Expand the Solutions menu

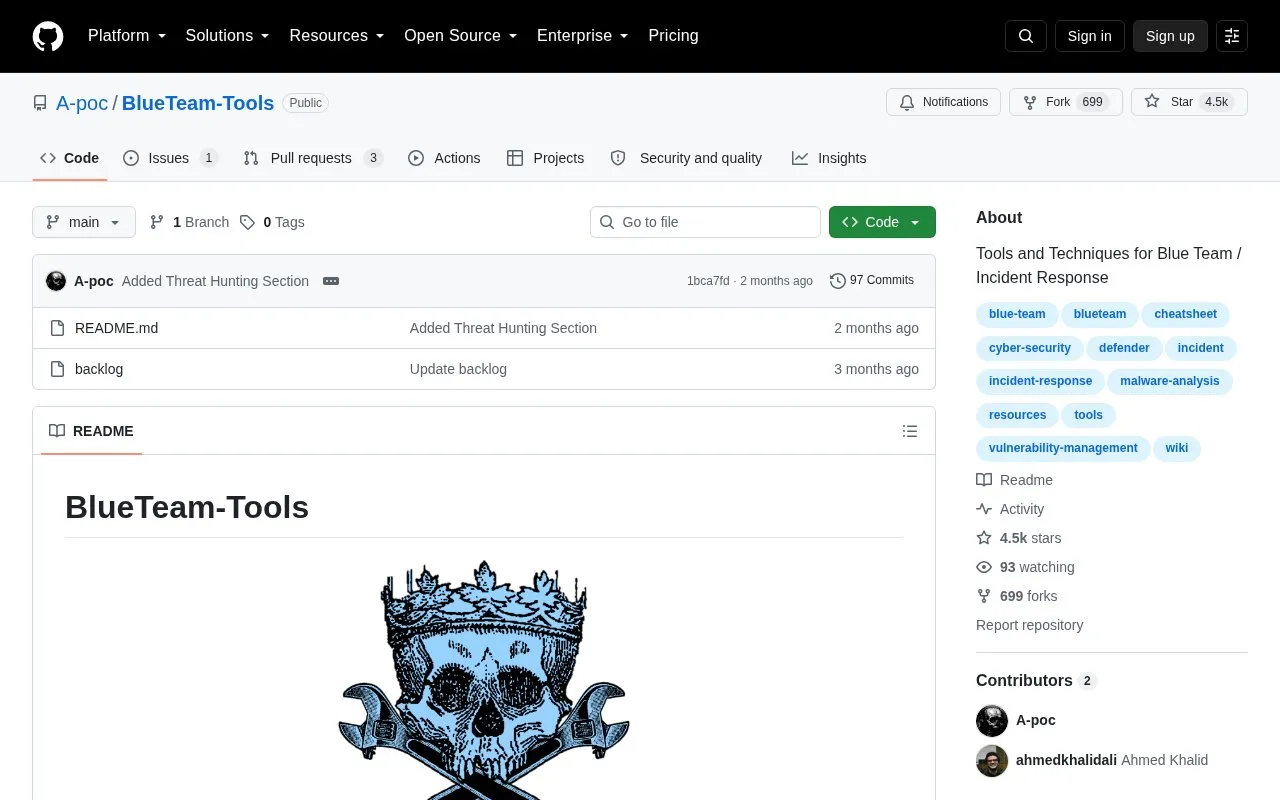point(228,36)
